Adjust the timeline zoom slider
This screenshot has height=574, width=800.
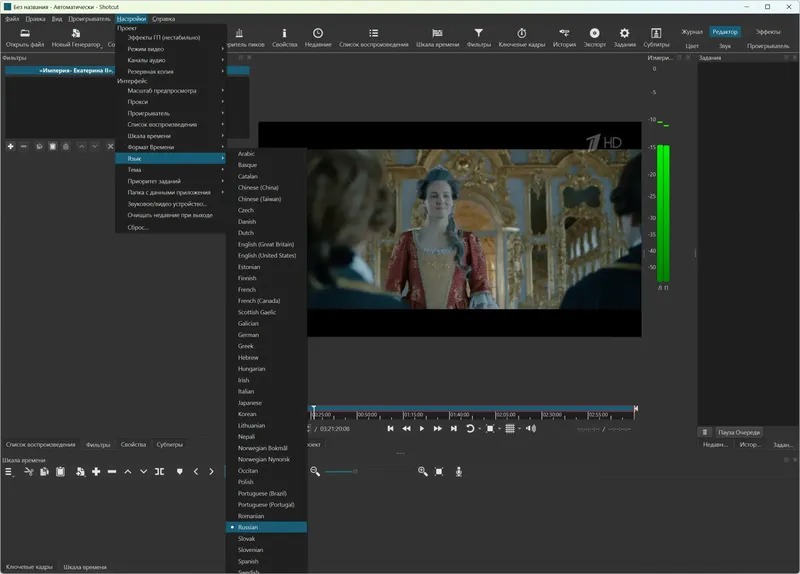pyautogui.click(x=355, y=471)
